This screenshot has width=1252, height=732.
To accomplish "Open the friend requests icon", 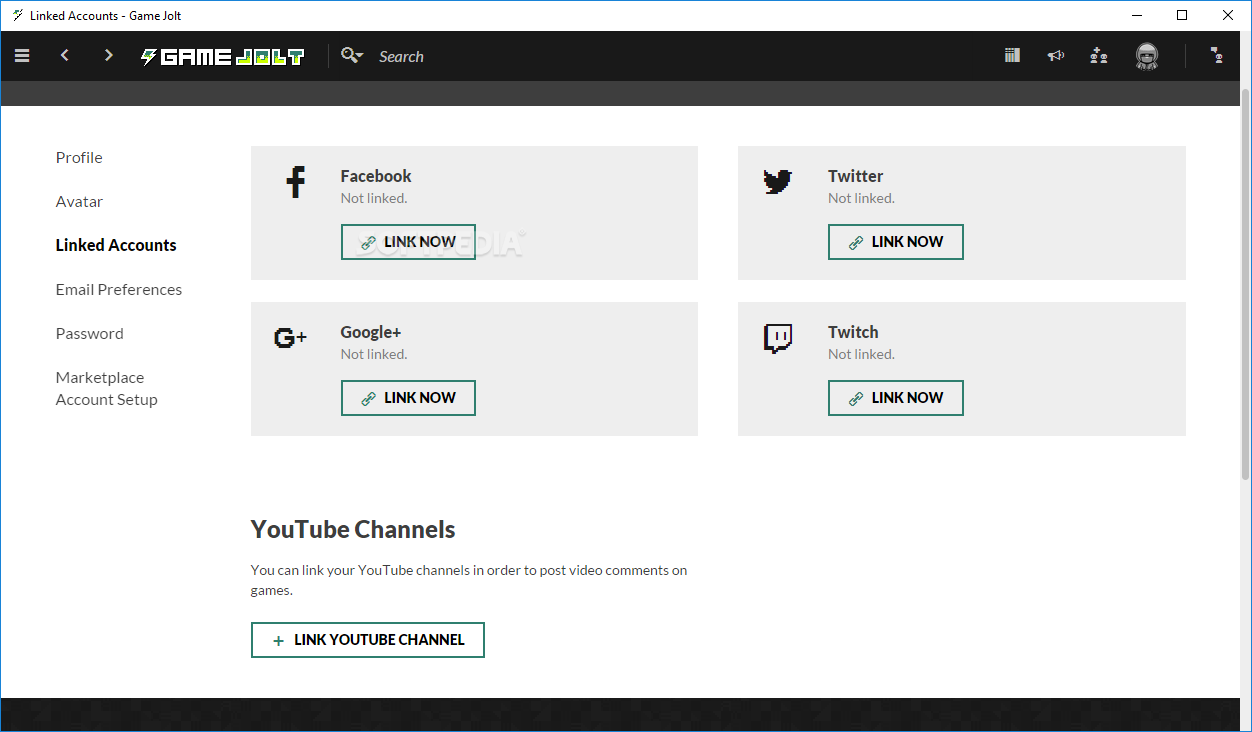I will (1099, 56).
